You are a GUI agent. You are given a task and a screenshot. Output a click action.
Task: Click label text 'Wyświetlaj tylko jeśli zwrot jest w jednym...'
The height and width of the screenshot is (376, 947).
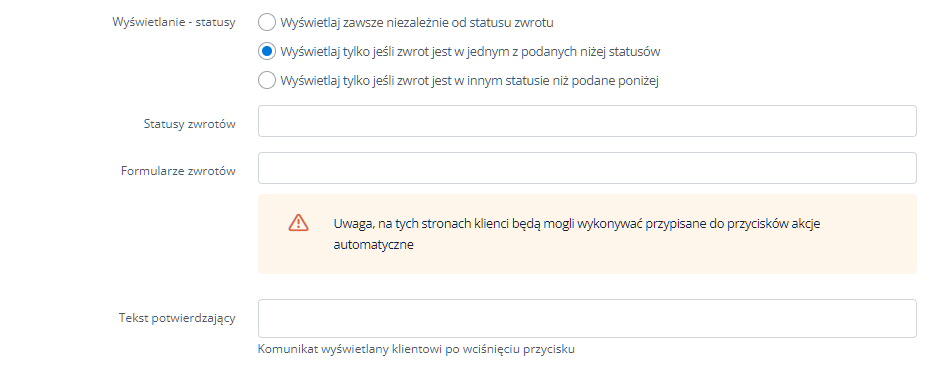(x=470, y=52)
